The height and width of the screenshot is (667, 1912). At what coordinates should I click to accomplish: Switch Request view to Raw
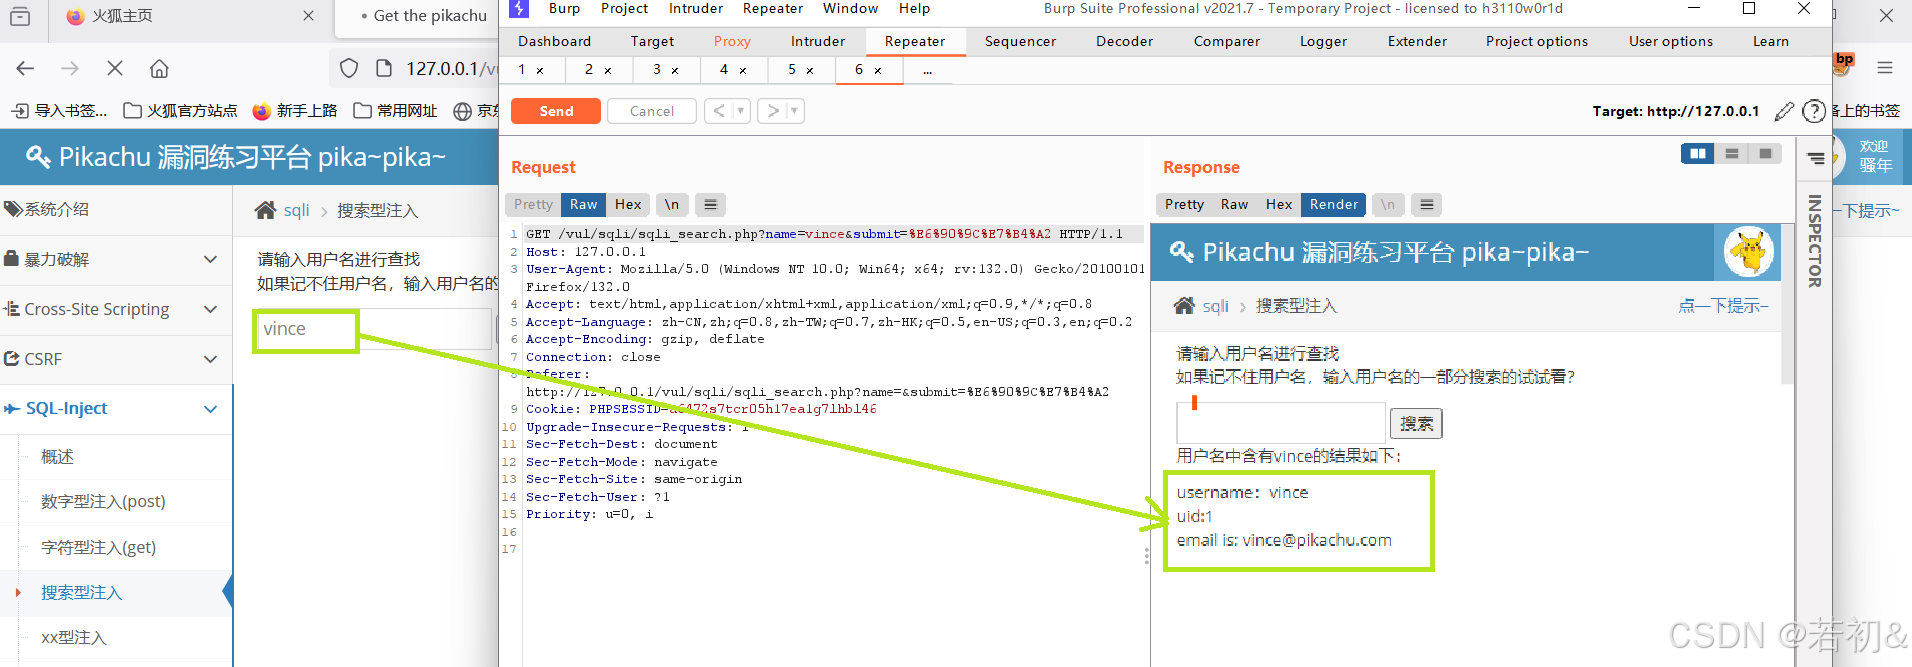583,204
